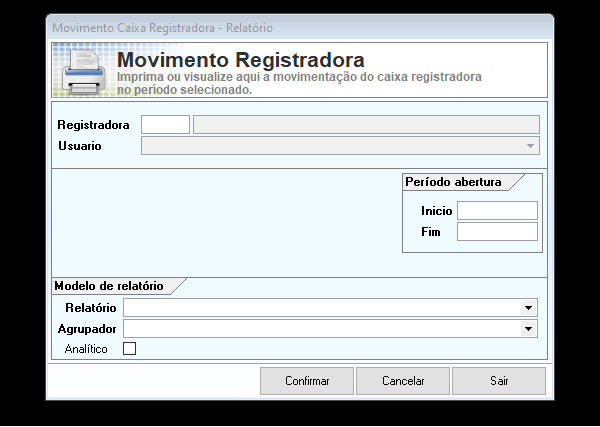Viewport: 600px width, 427px height.
Task: Click the Registradora description field
Action: (x=366, y=125)
